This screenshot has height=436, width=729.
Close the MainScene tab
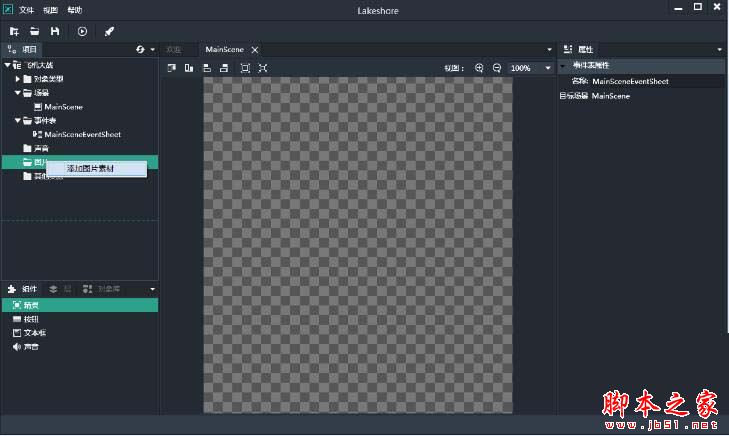[x=255, y=50]
